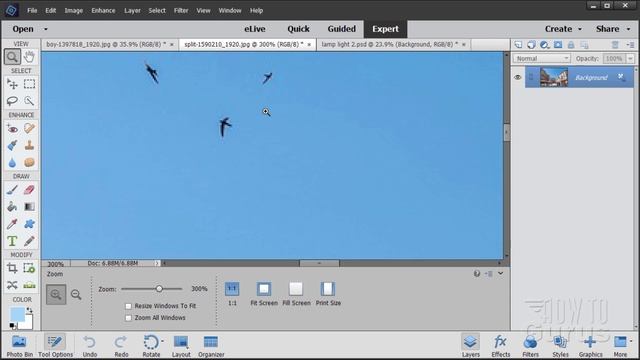
Task: Select the Straighten tool
Action: click(29, 285)
